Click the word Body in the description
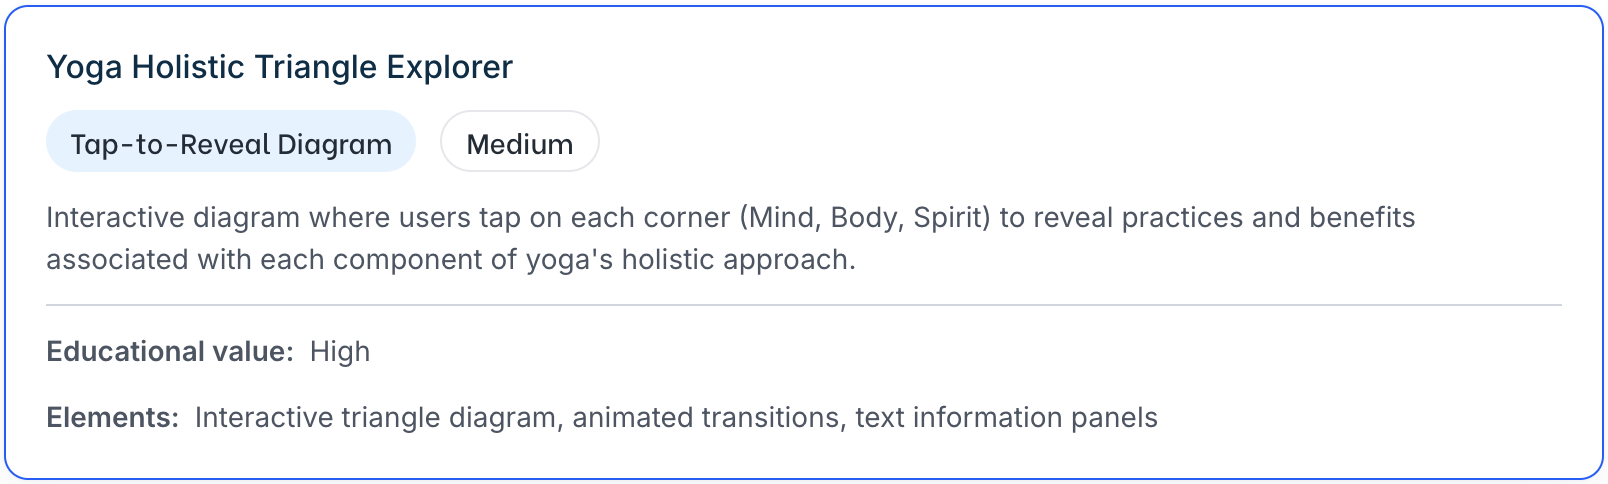 point(866,218)
